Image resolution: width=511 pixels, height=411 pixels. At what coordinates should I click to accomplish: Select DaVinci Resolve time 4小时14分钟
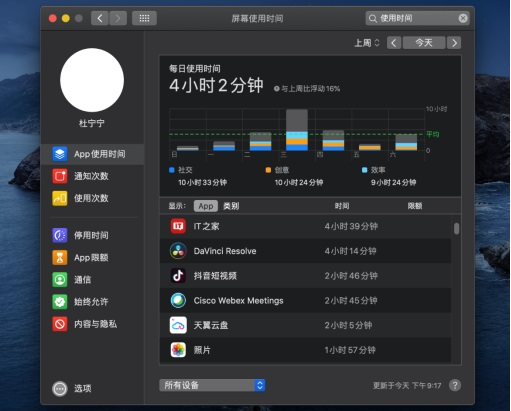[350, 251]
